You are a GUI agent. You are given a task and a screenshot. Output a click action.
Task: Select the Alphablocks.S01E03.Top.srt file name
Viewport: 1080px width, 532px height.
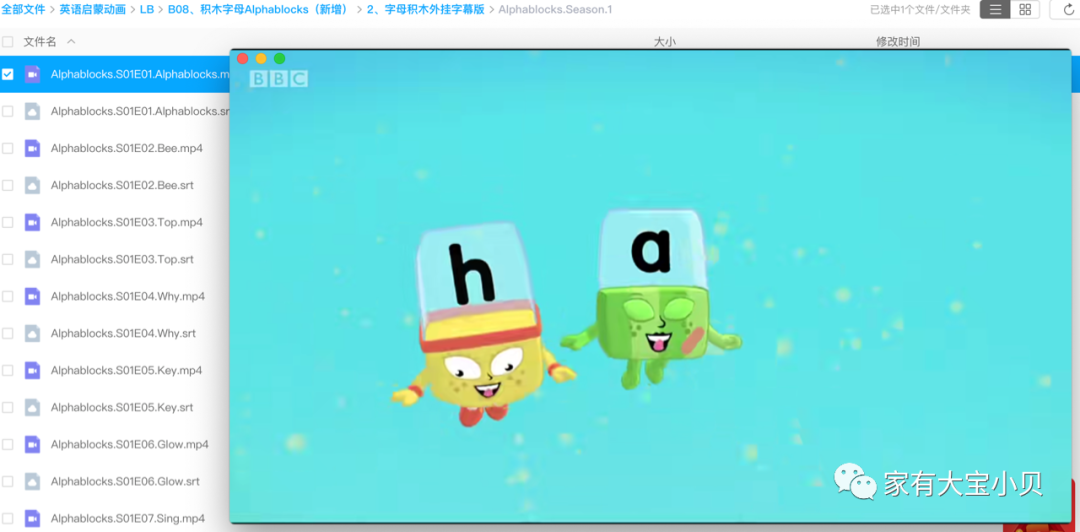(122, 259)
